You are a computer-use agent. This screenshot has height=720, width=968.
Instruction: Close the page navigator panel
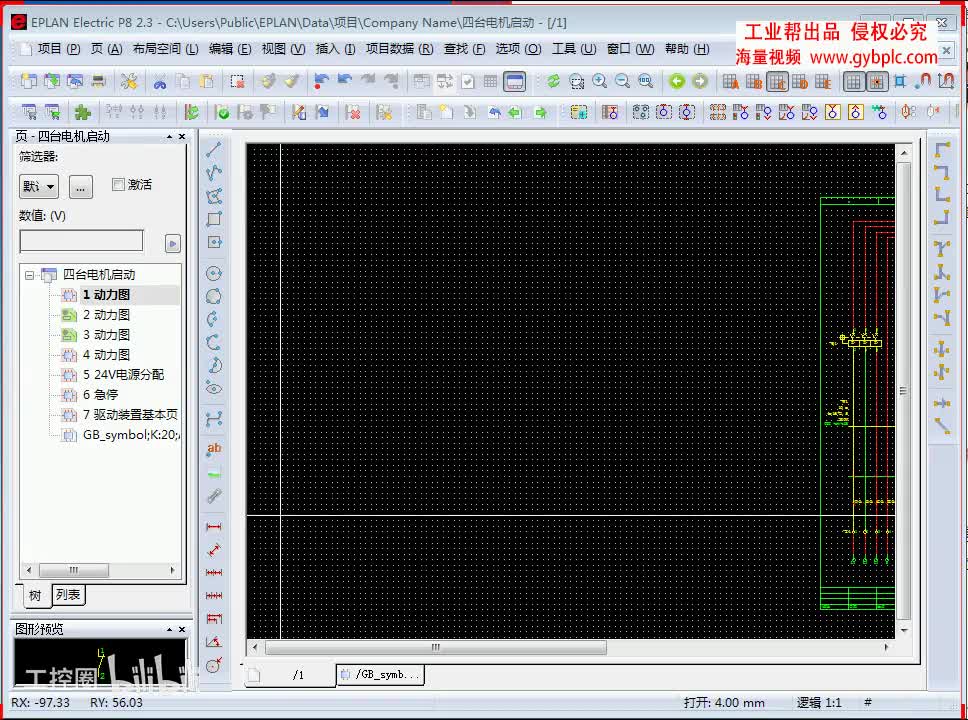(182, 136)
